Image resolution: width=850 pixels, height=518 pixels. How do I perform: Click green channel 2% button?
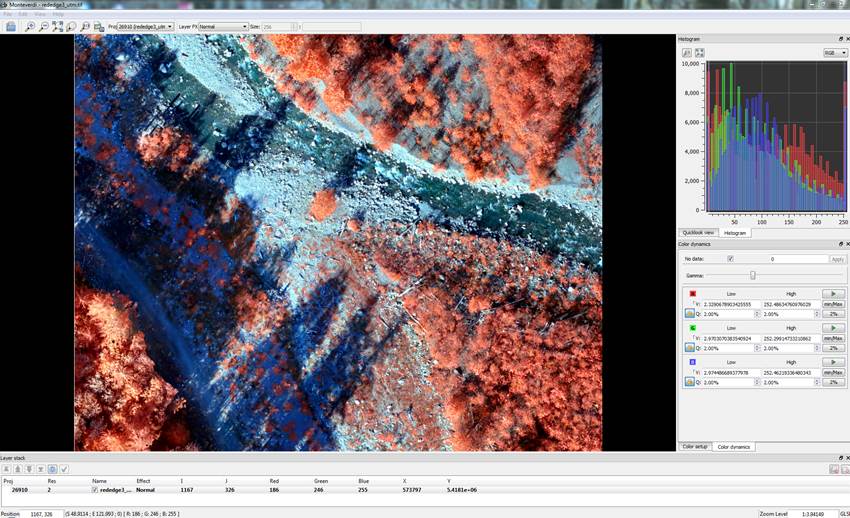834,348
